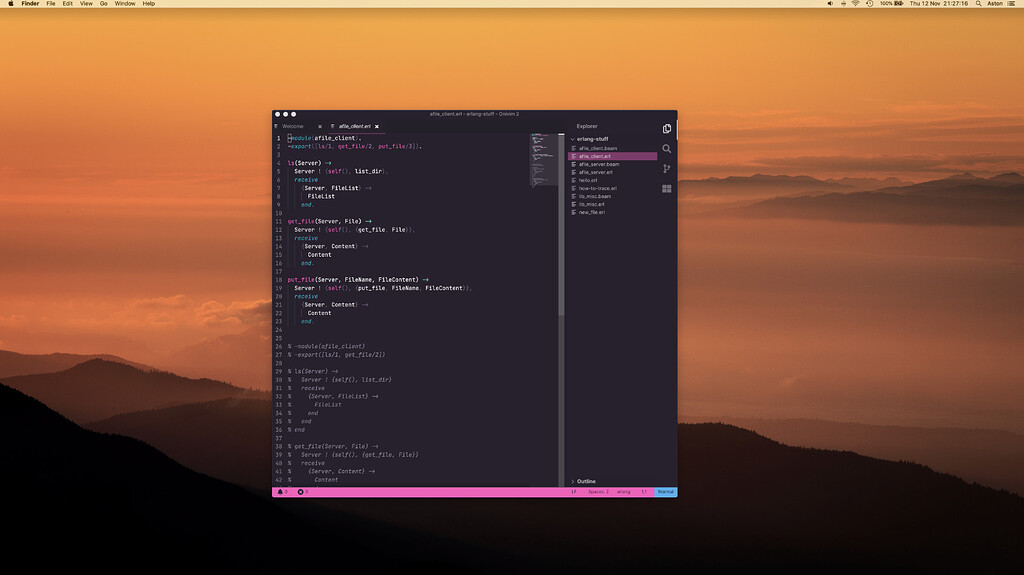Click line 1 module declaration
Screen dimensions: 1024x575
pyautogui.click(x=325, y=139)
